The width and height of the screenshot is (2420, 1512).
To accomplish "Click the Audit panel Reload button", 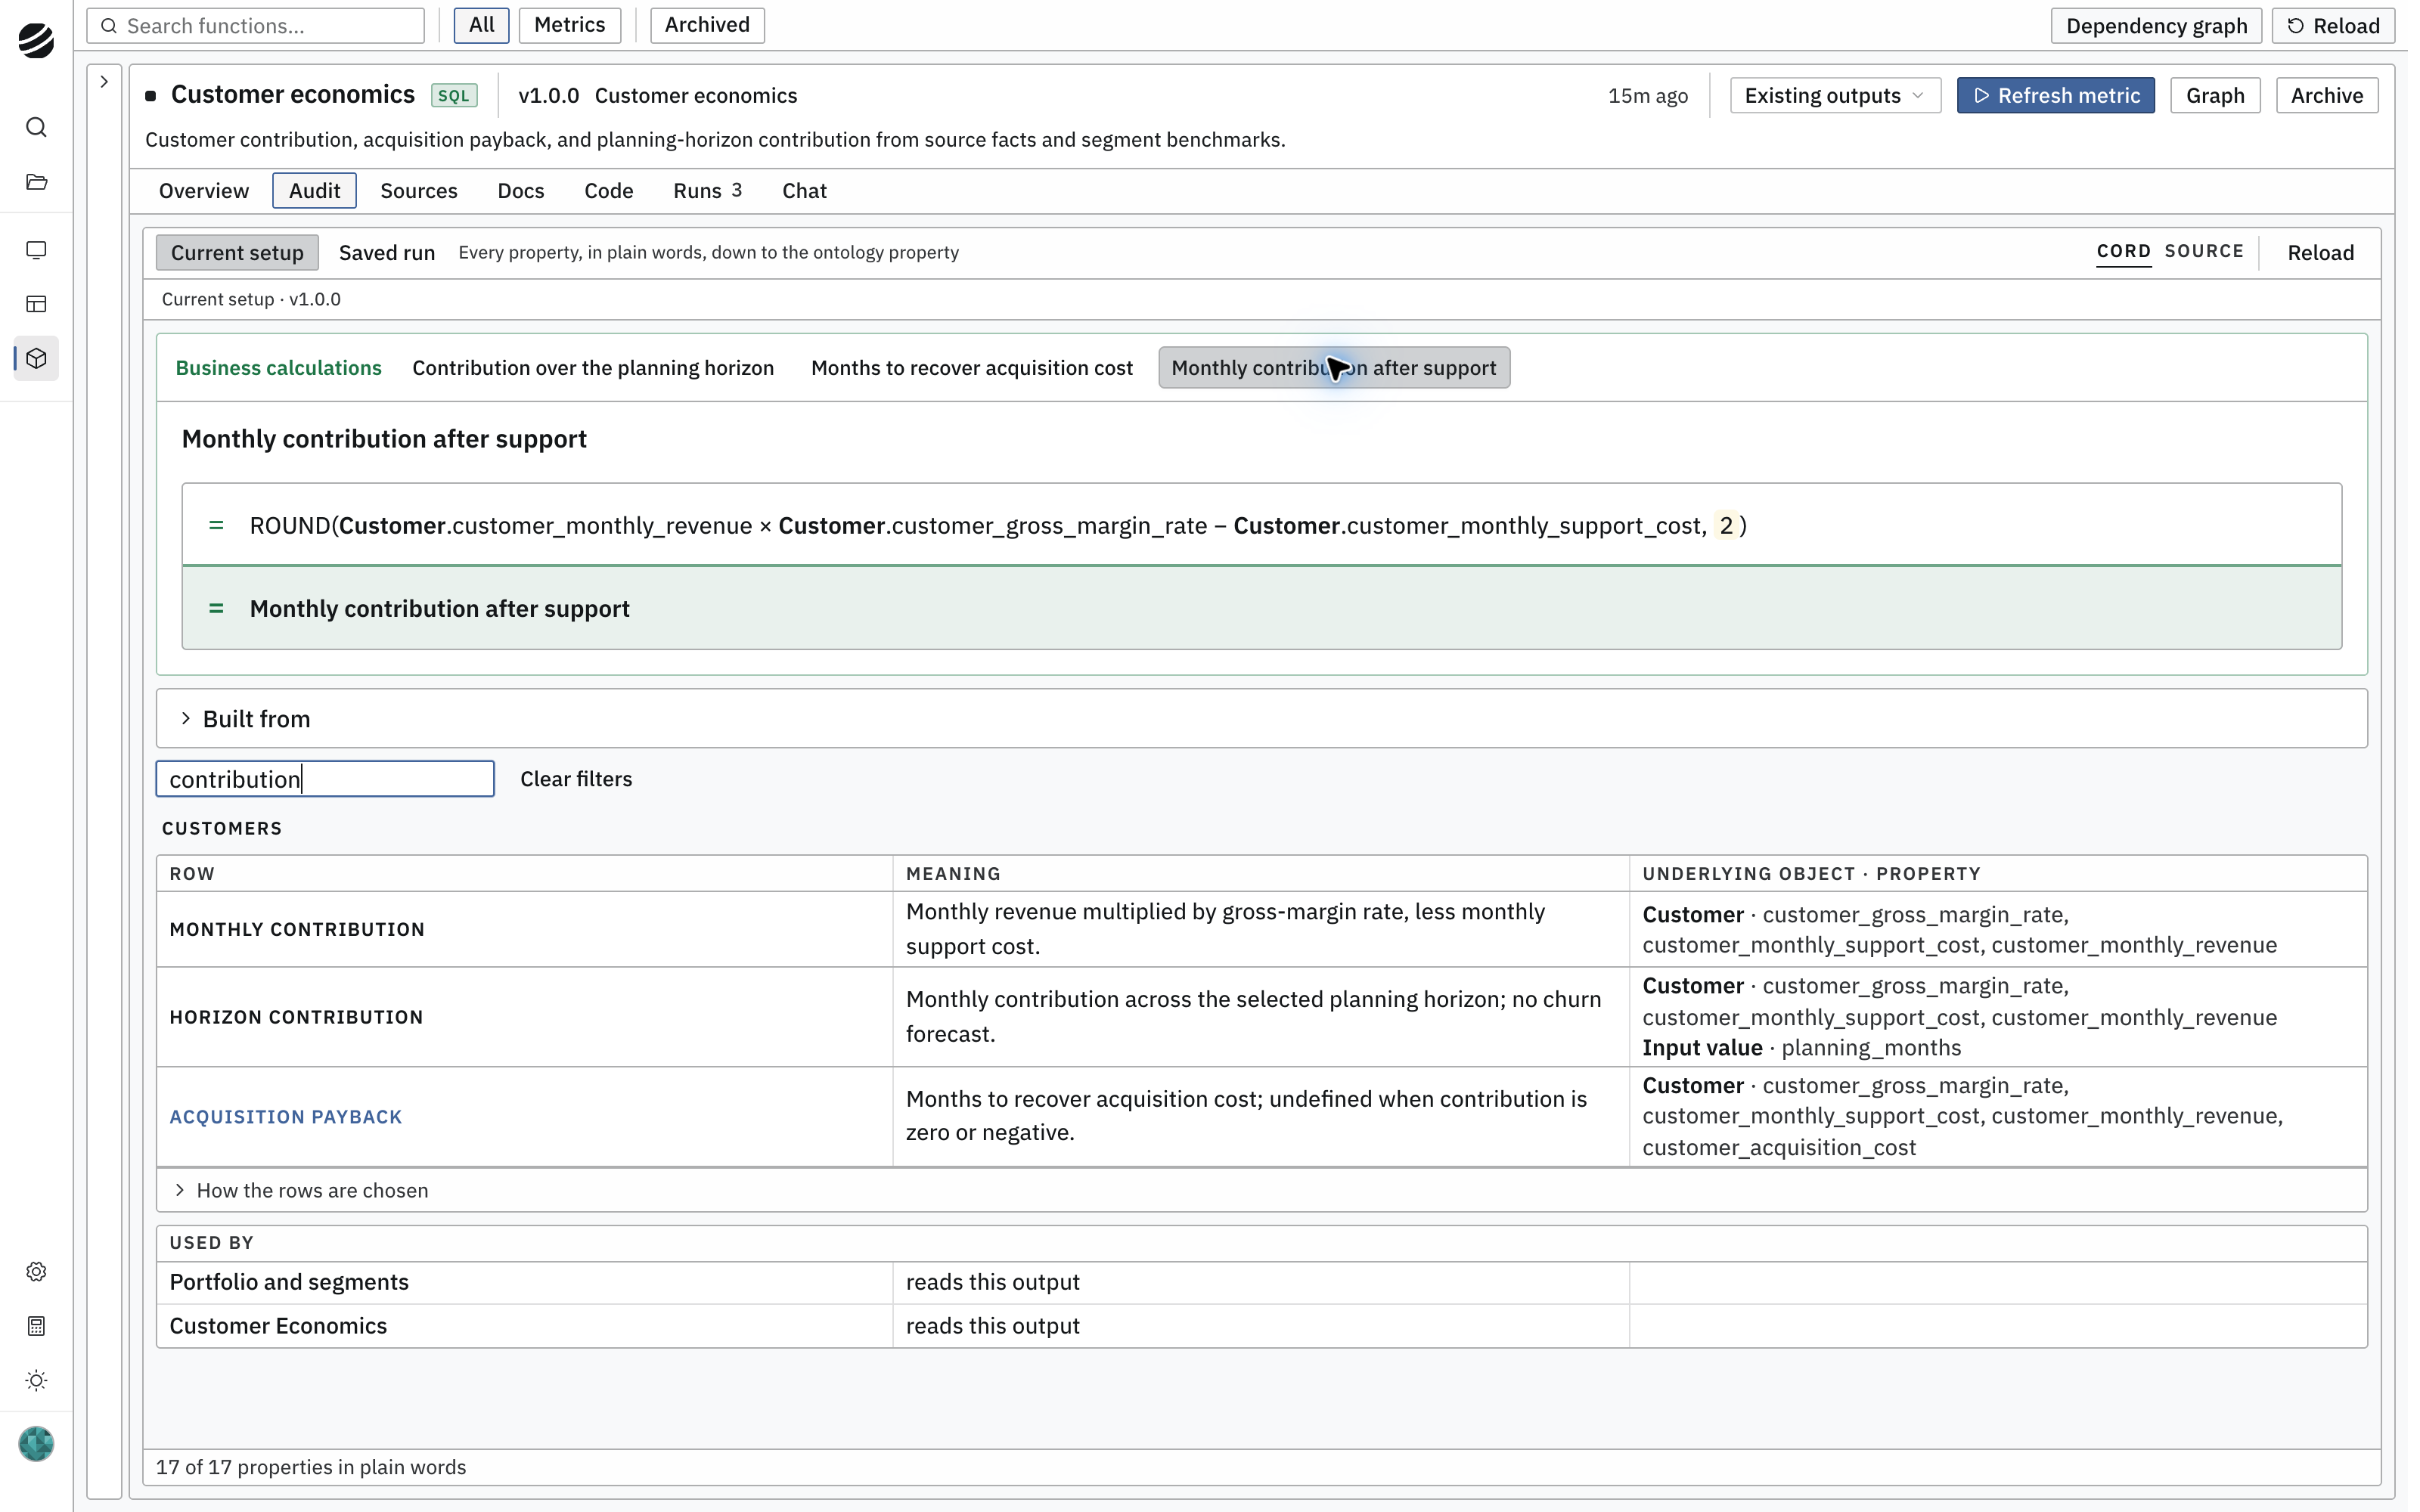I will click(2320, 253).
